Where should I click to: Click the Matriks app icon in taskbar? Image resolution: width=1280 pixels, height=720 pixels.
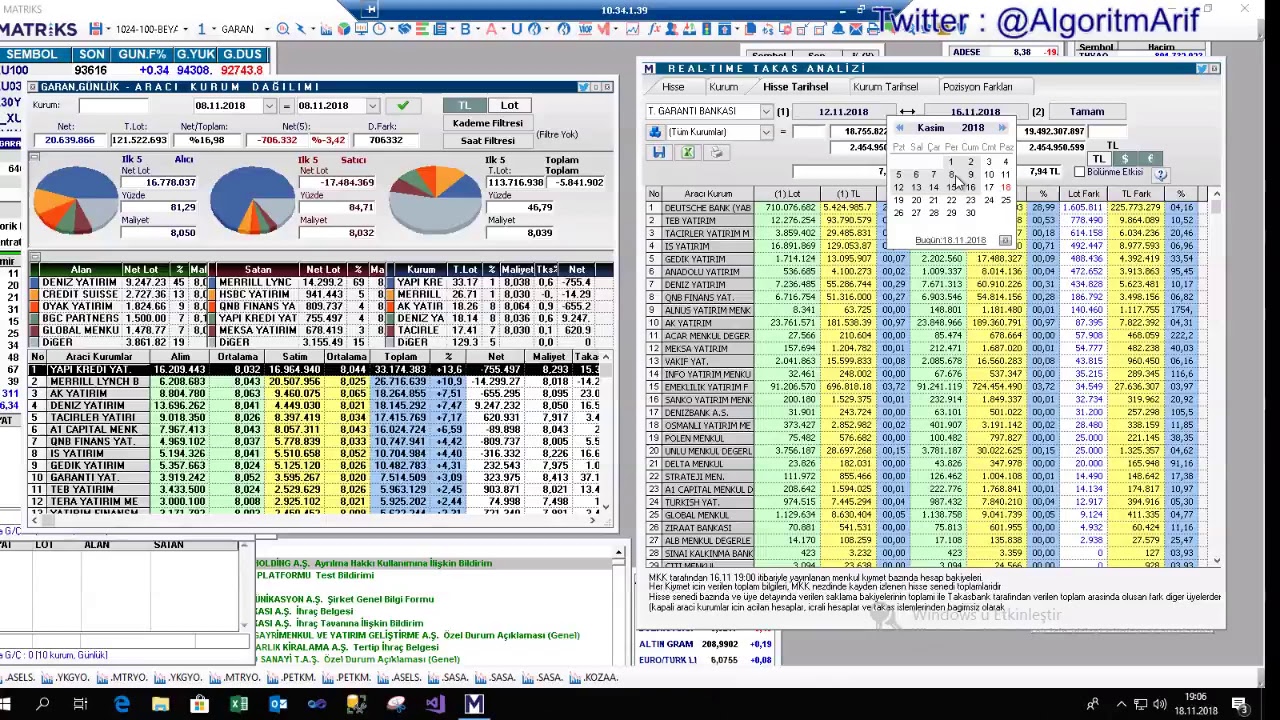point(474,705)
